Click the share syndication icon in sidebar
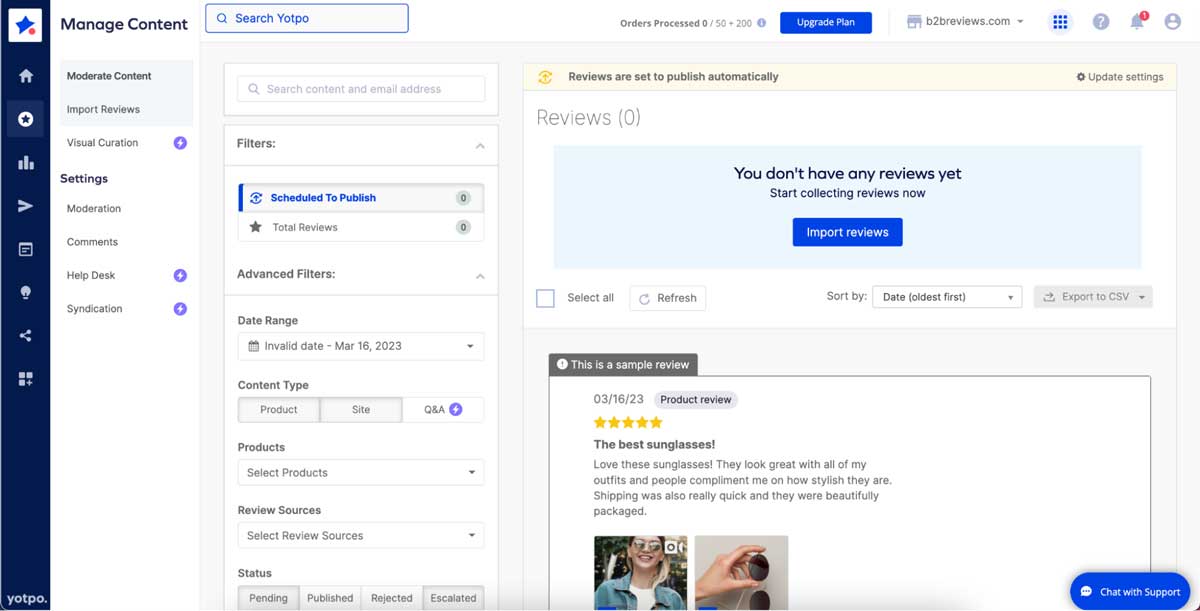The height and width of the screenshot is (611, 1200). [x=25, y=335]
